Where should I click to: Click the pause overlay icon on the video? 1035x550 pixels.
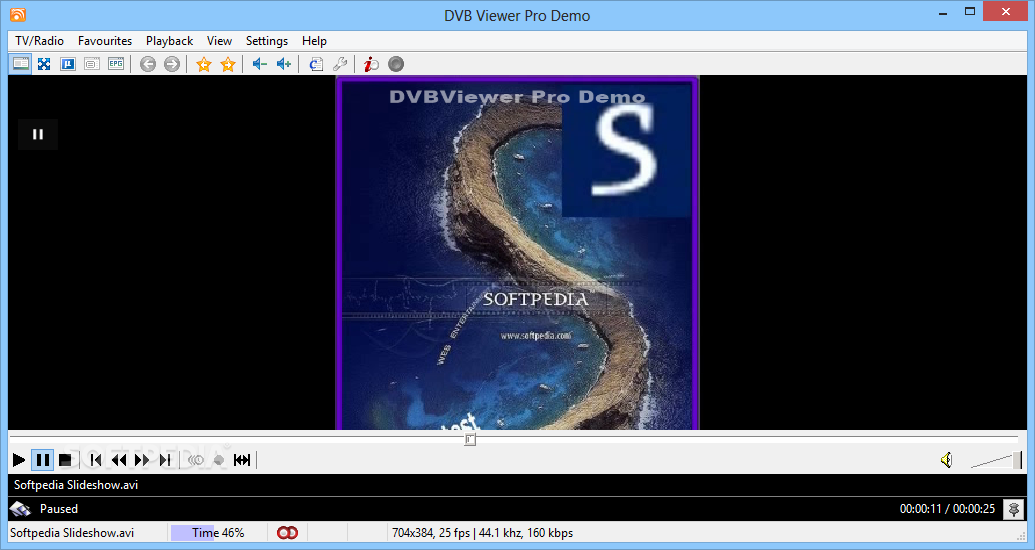pos(38,134)
